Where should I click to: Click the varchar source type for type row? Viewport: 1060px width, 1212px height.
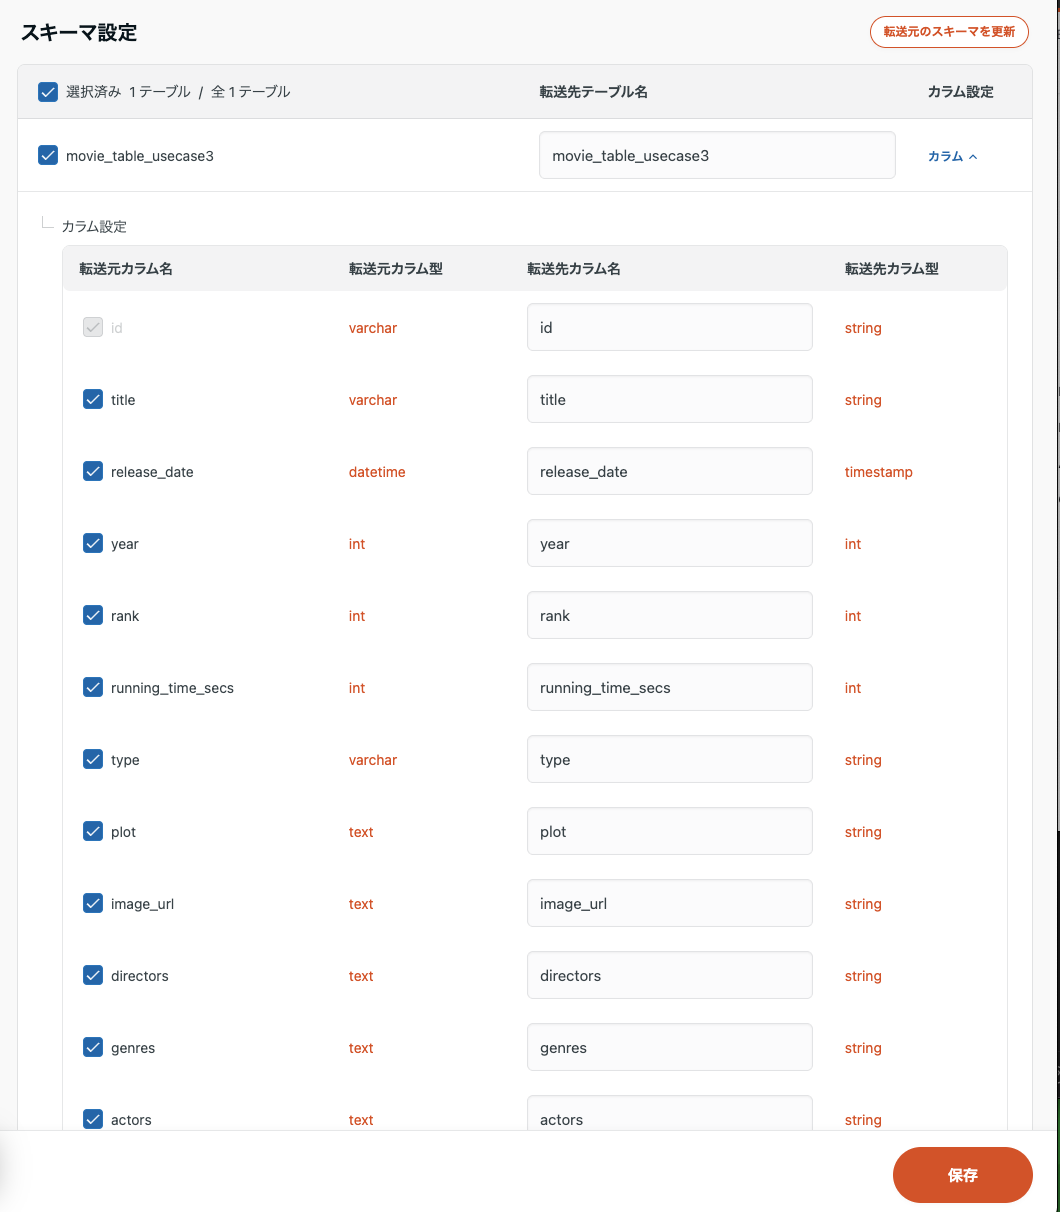(x=373, y=760)
